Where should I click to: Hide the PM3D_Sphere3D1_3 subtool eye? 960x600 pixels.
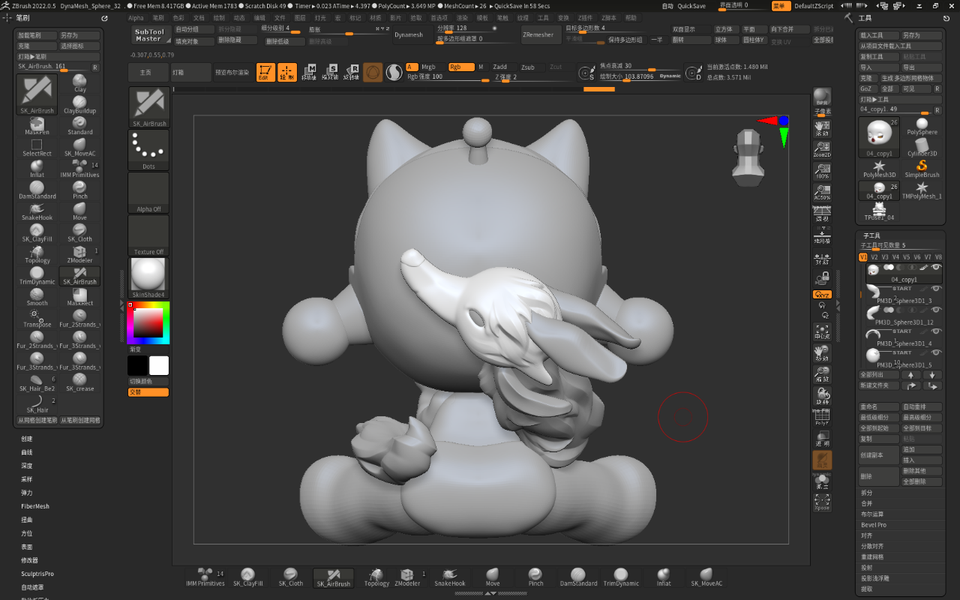[x=936, y=289]
